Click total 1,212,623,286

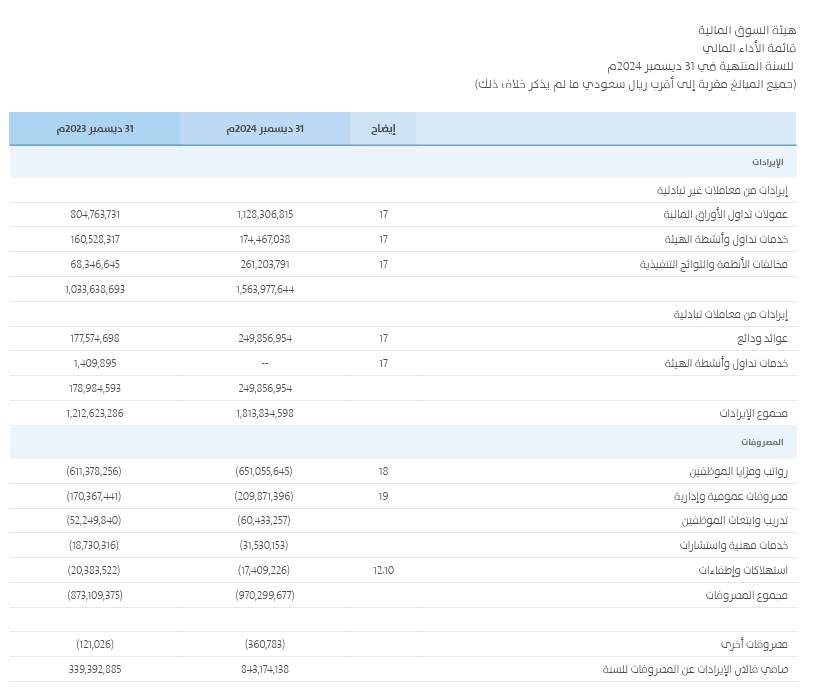pos(95,414)
